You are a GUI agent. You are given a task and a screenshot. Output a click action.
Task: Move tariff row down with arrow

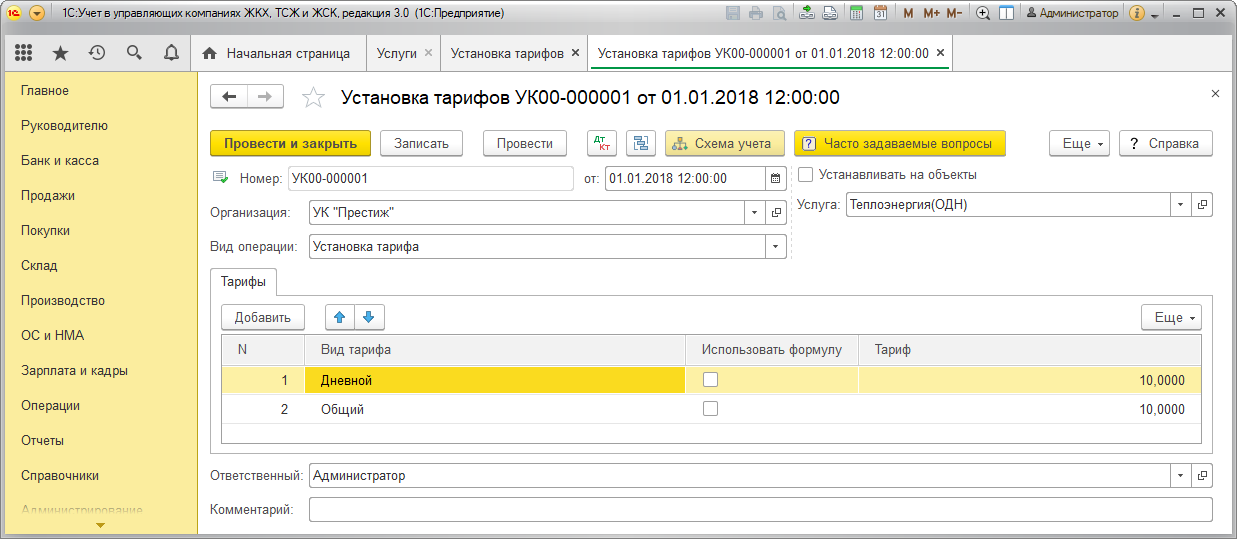pos(368,317)
